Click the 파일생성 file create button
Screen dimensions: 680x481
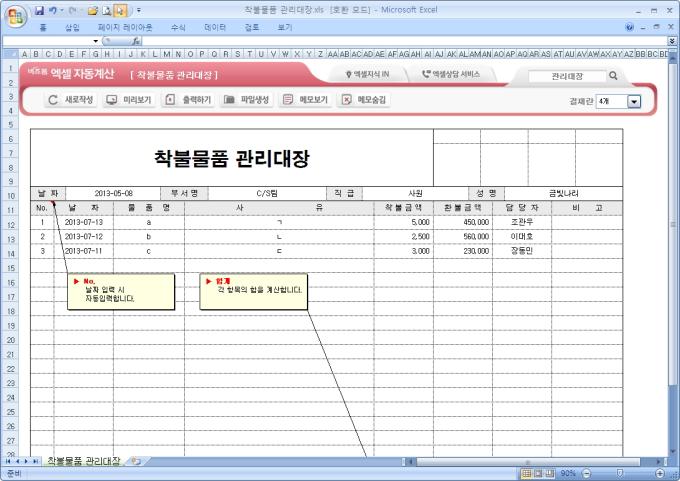tap(246, 100)
